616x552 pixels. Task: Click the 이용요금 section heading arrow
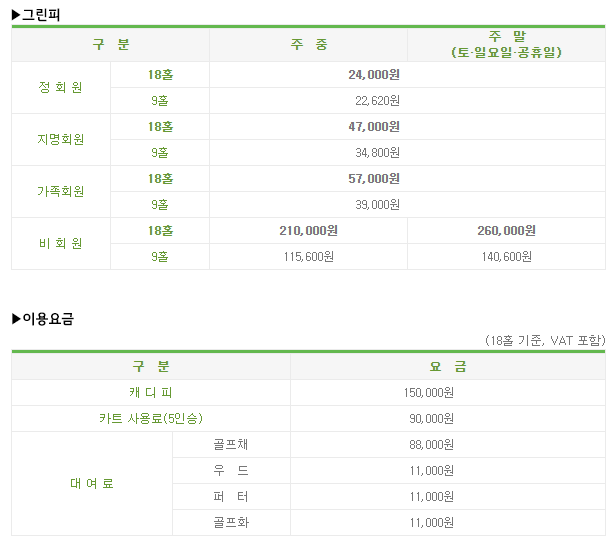click(x=16, y=319)
